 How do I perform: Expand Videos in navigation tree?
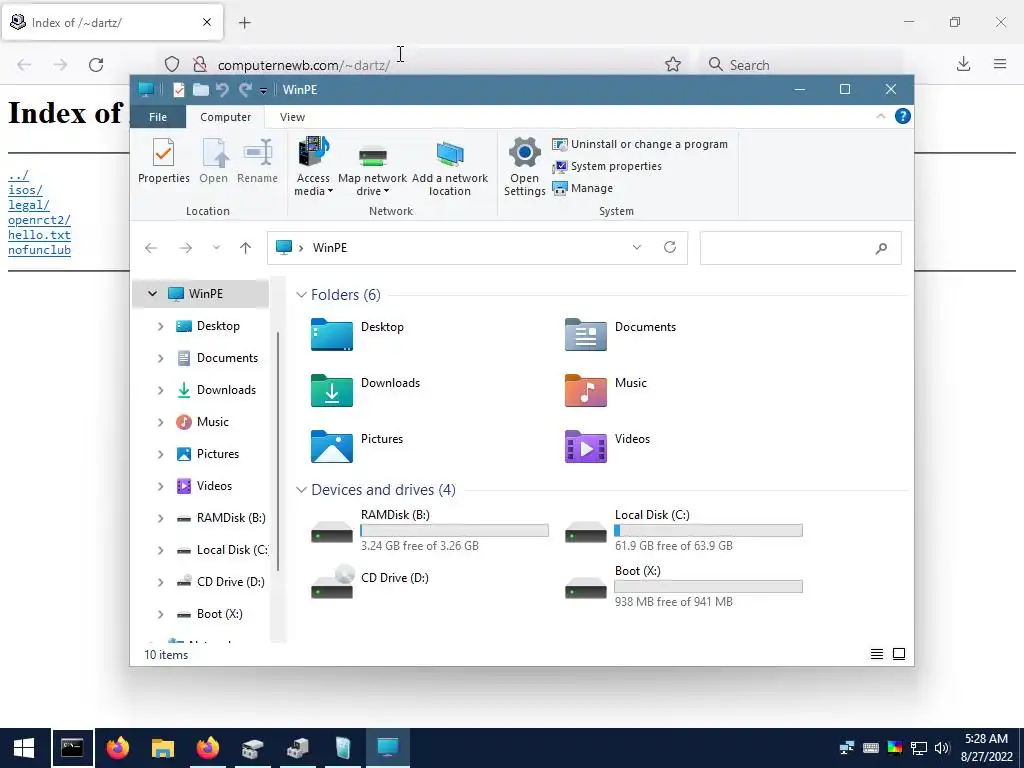tap(161, 486)
